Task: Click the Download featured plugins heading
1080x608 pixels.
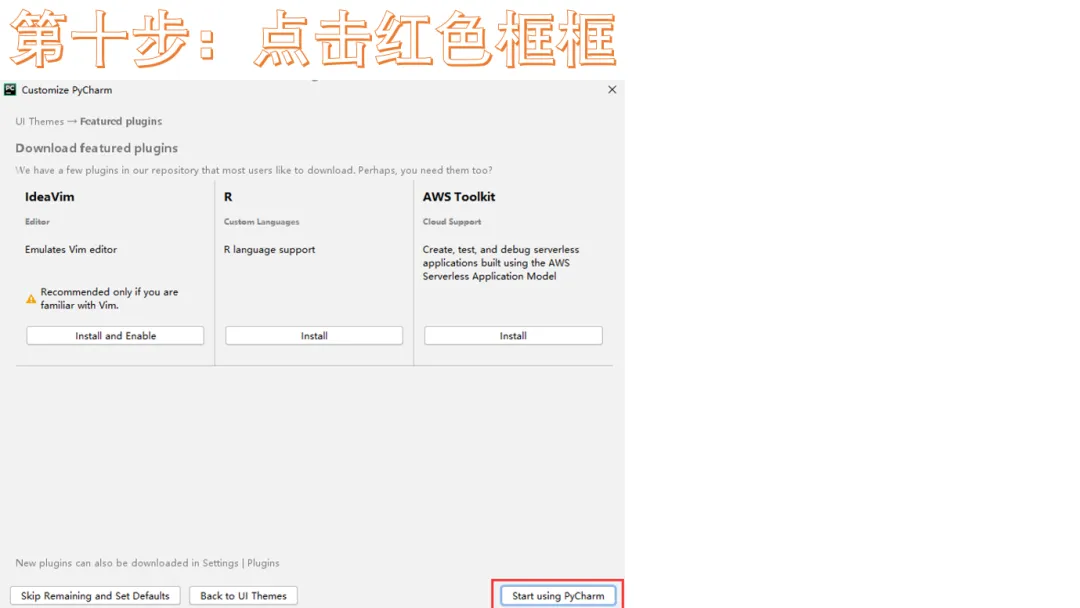Action: click(96, 148)
